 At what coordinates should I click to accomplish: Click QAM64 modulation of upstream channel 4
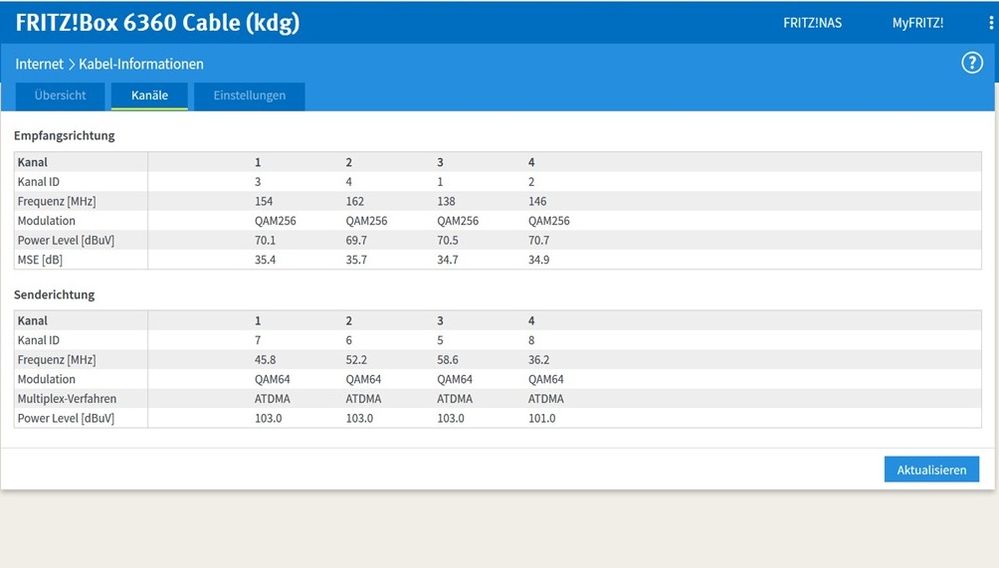[x=546, y=380]
